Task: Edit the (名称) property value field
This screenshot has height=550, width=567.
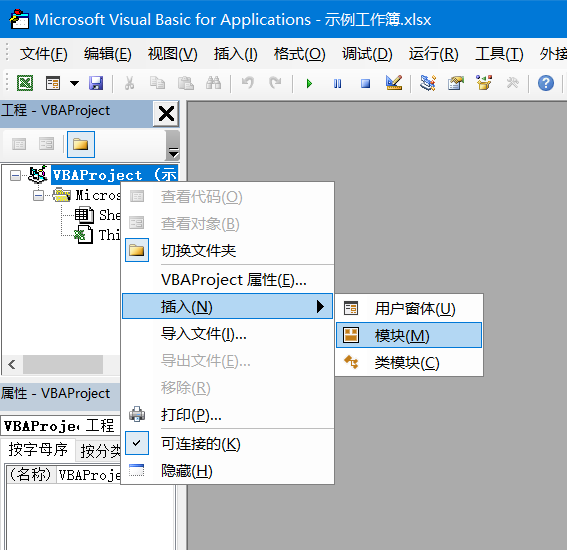Action: 89,474
